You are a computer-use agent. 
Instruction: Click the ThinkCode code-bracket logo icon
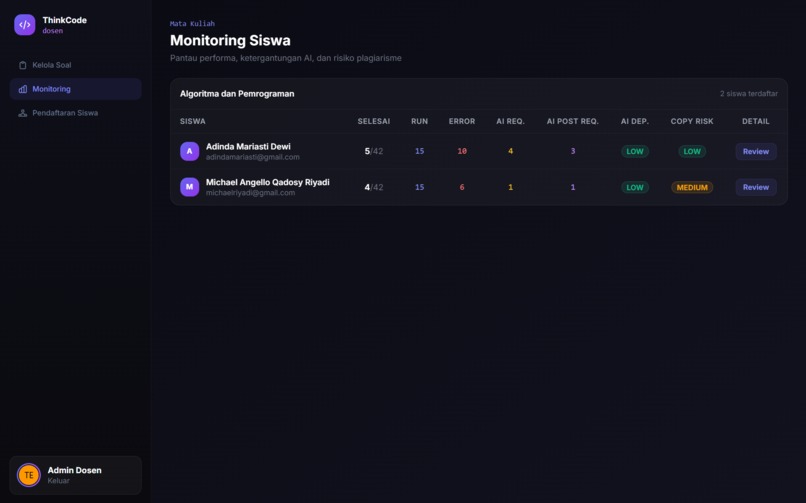[x=25, y=25]
